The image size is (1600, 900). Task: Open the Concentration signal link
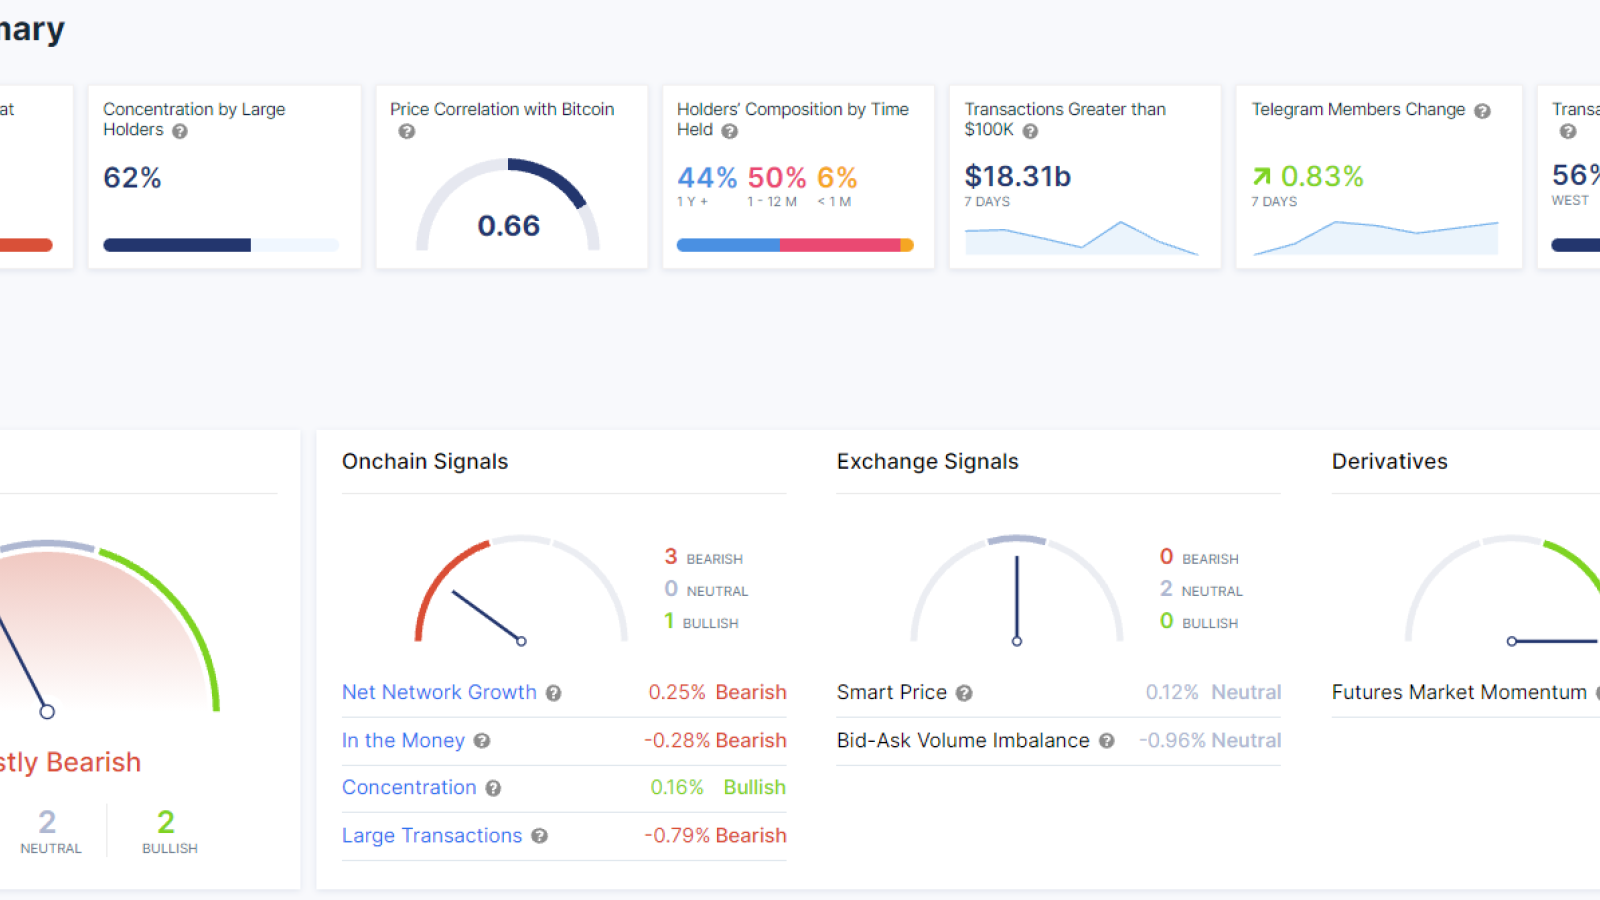point(409,787)
